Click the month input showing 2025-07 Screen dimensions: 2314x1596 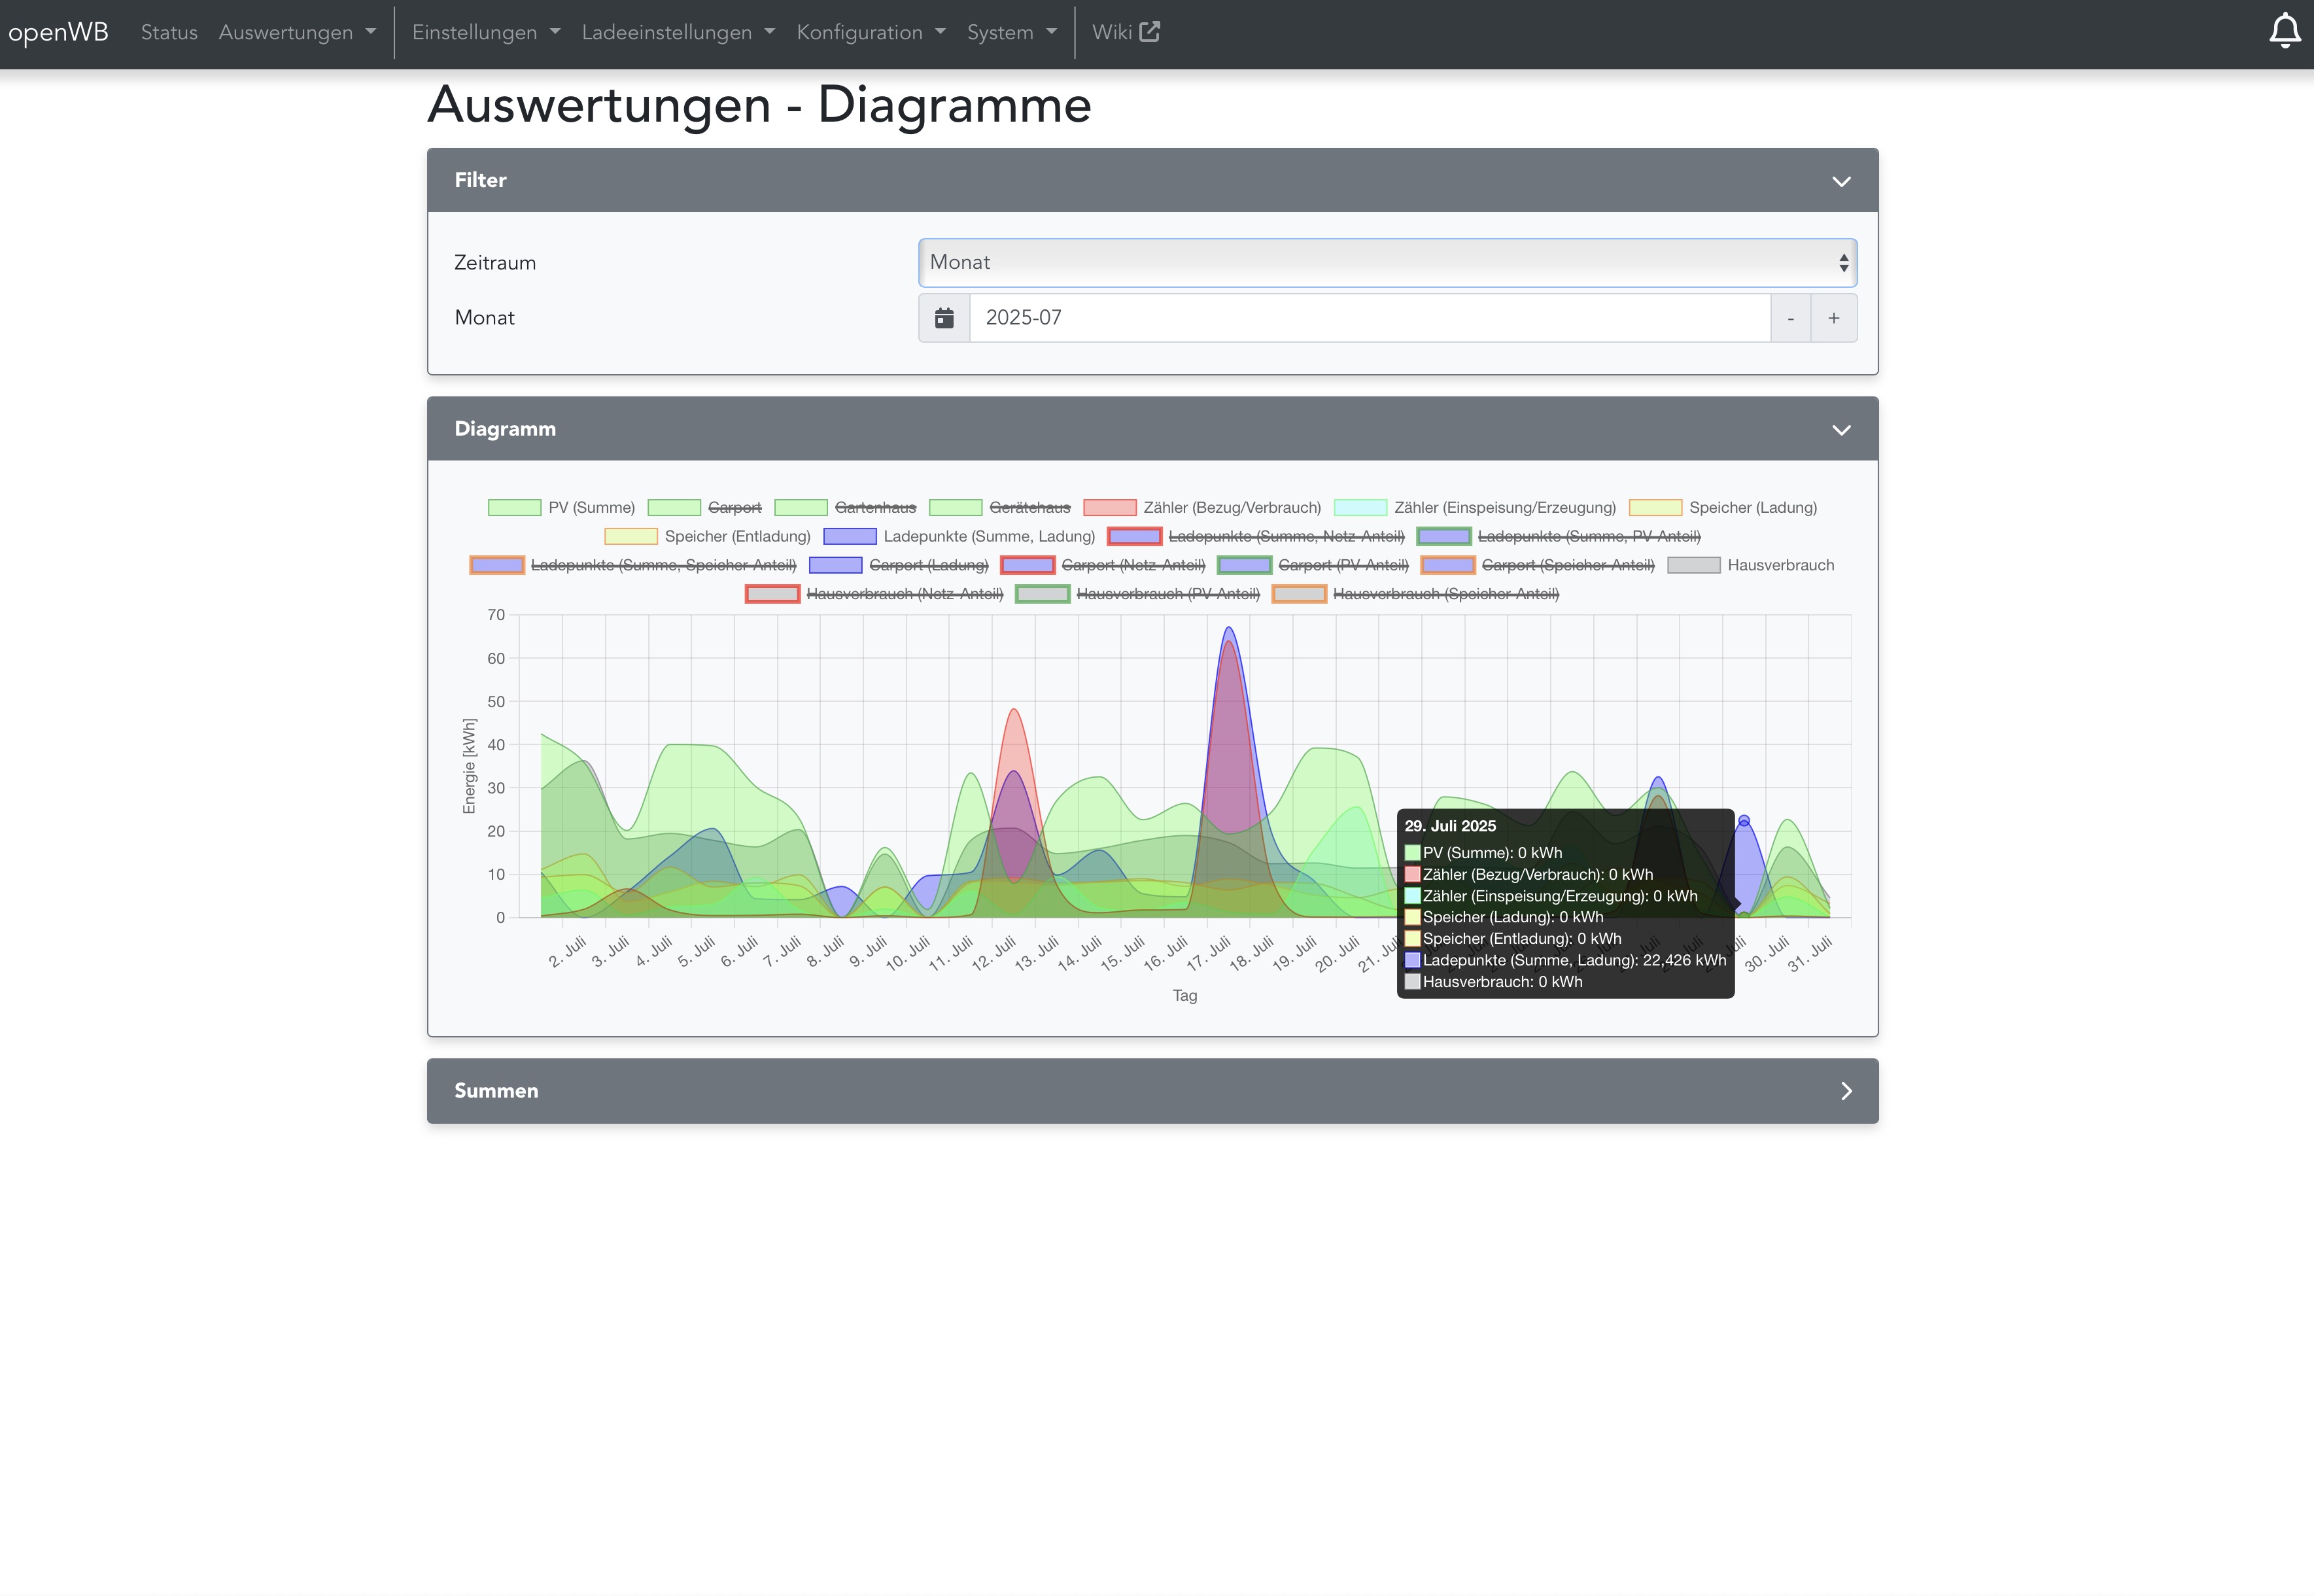[x=1369, y=318]
